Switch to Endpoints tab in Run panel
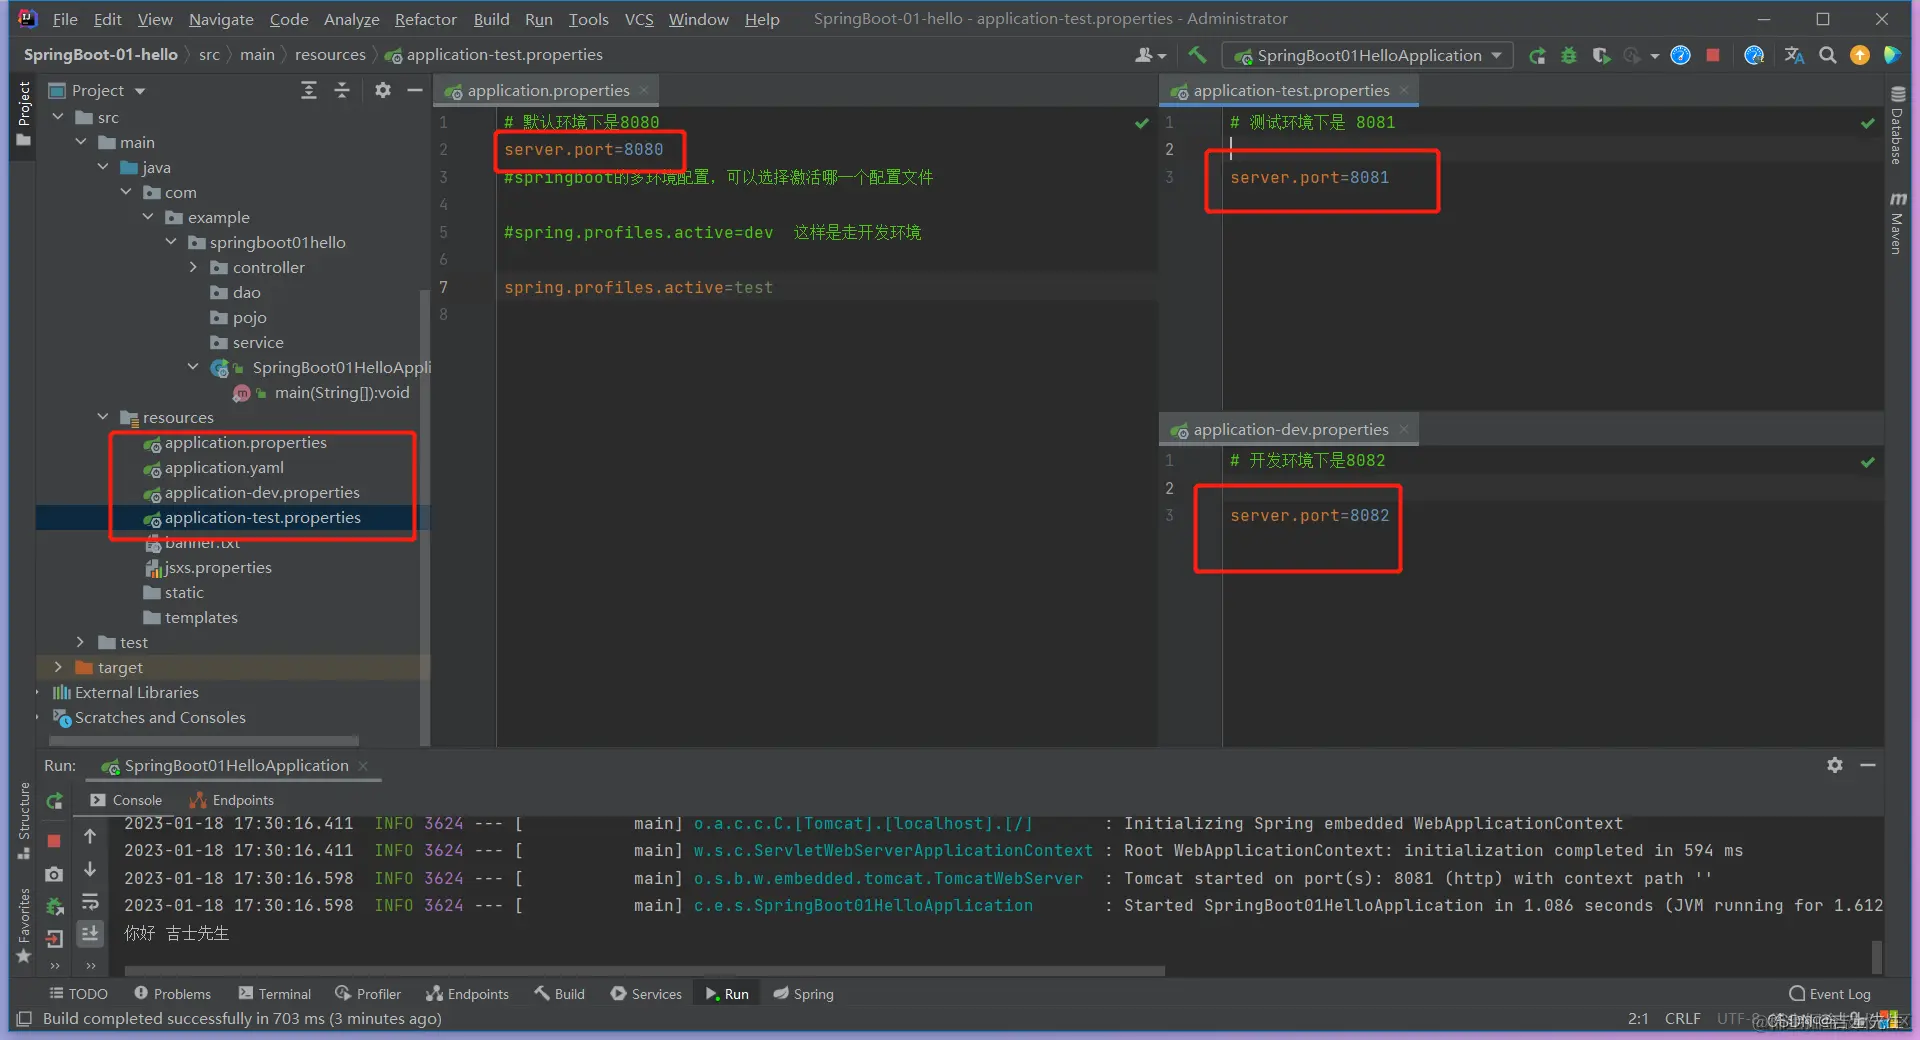 (231, 800)
